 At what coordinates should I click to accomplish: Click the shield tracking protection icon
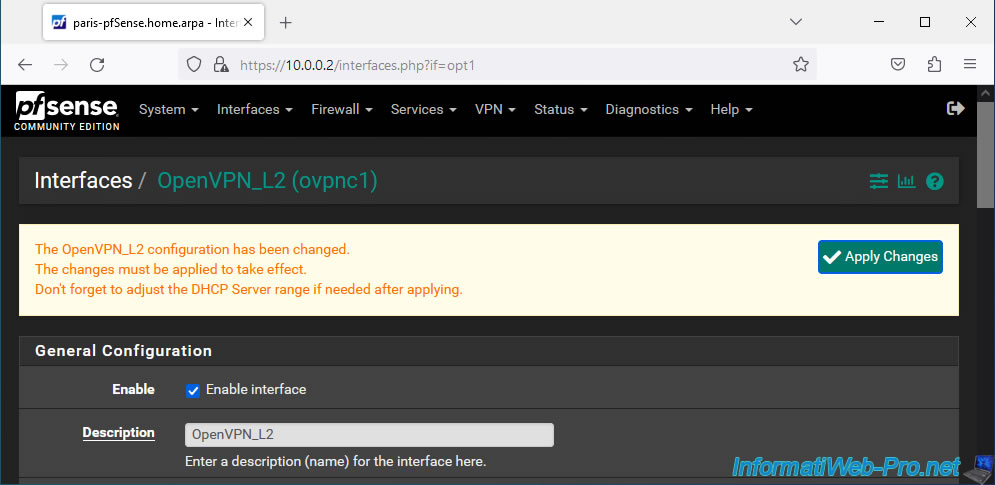[194, 64]
